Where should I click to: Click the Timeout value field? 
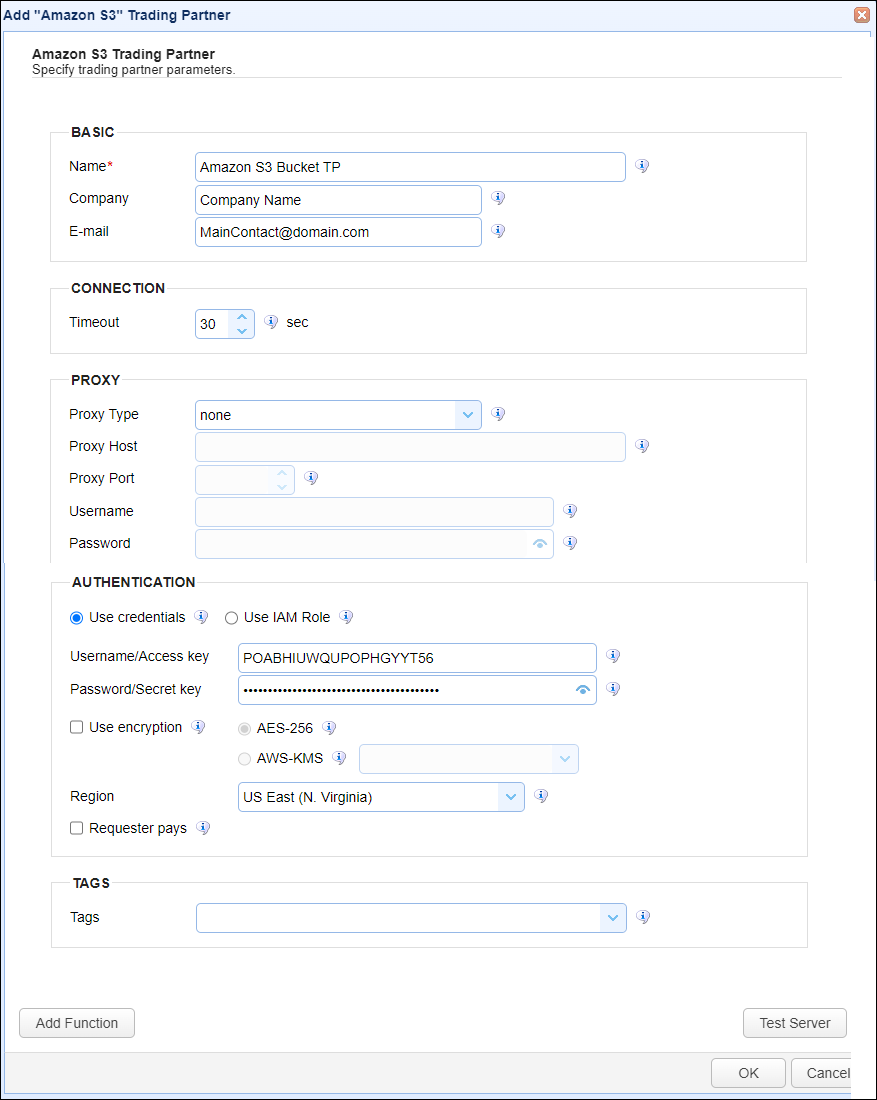pos(213,324)
